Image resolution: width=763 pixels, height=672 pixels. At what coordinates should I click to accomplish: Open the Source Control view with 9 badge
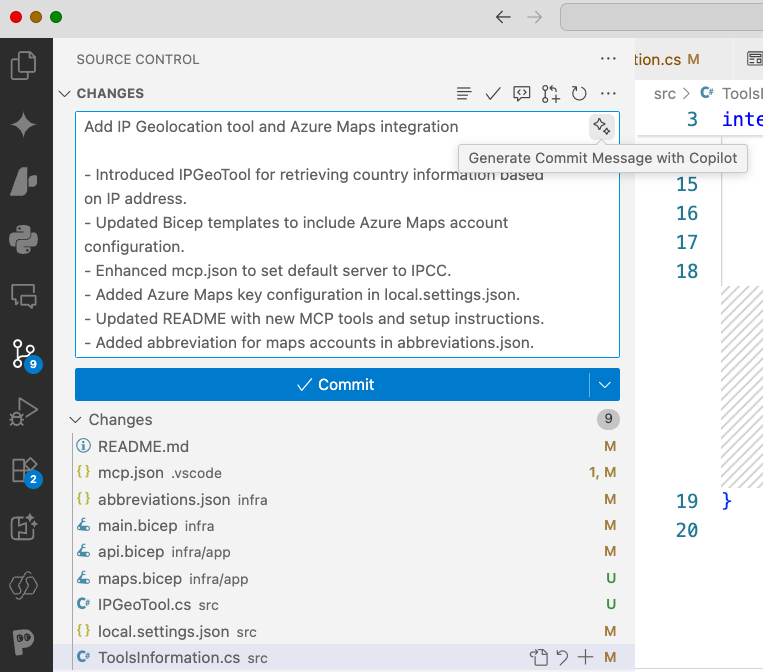tap(25, 355)
